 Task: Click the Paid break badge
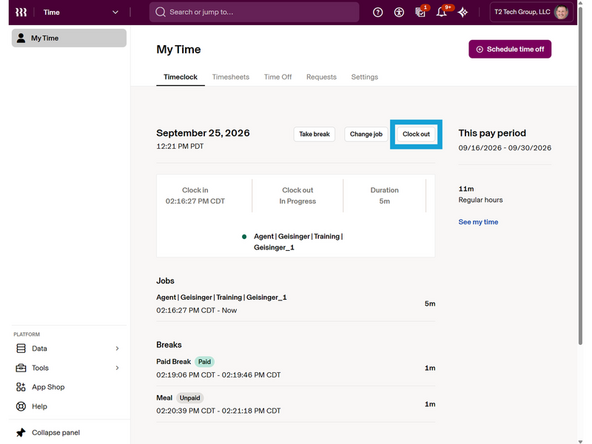coord(205,362)
